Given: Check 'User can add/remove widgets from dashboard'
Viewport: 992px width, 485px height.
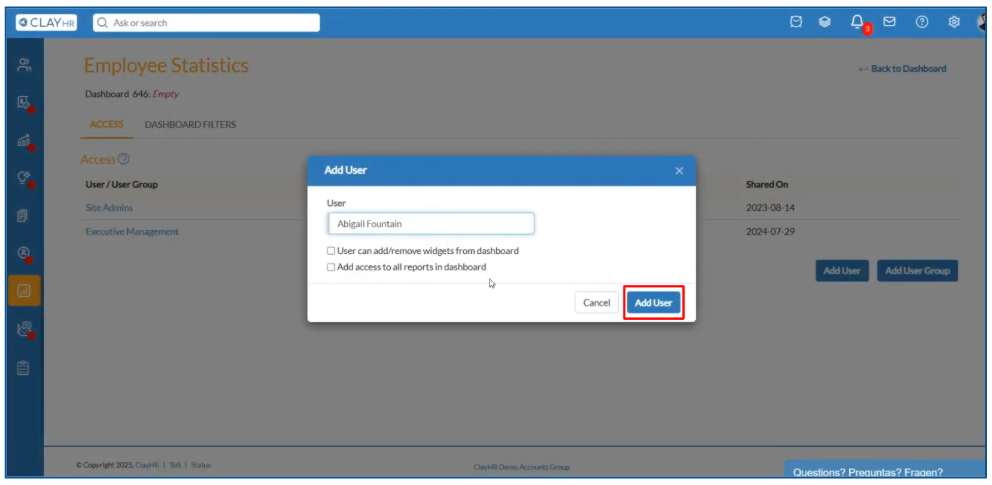Looking at the screenshot, I should [x=331, y=251].
